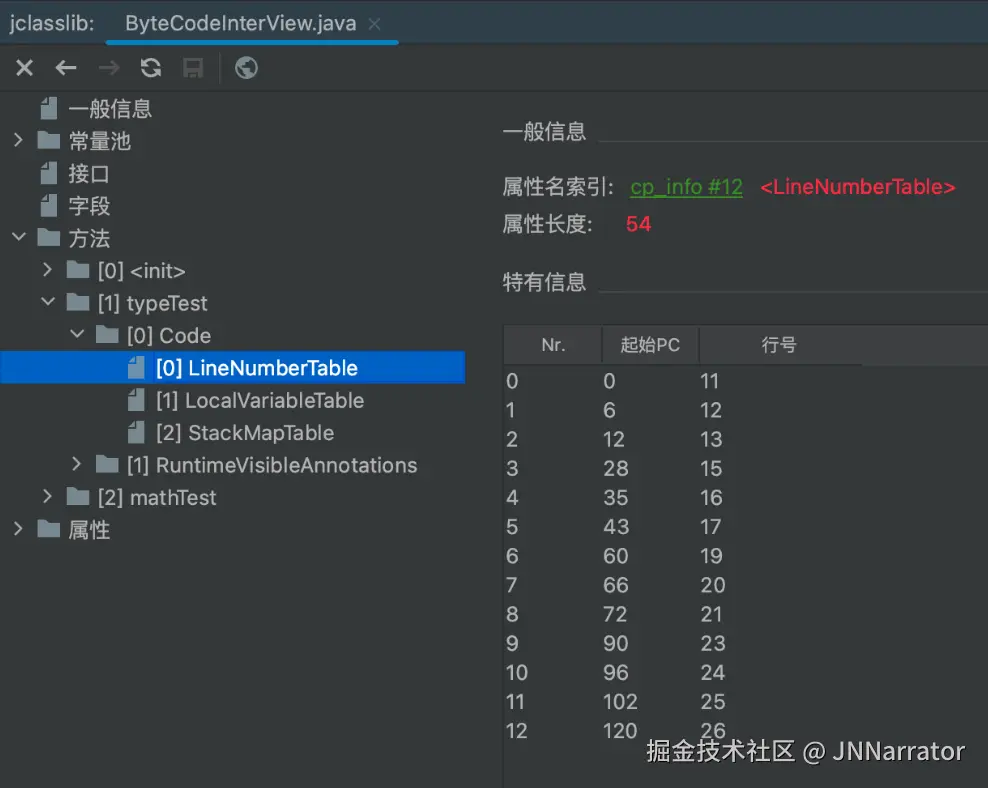Select line number value 20
Screen dimensions: 988x788
pos(713,585)
